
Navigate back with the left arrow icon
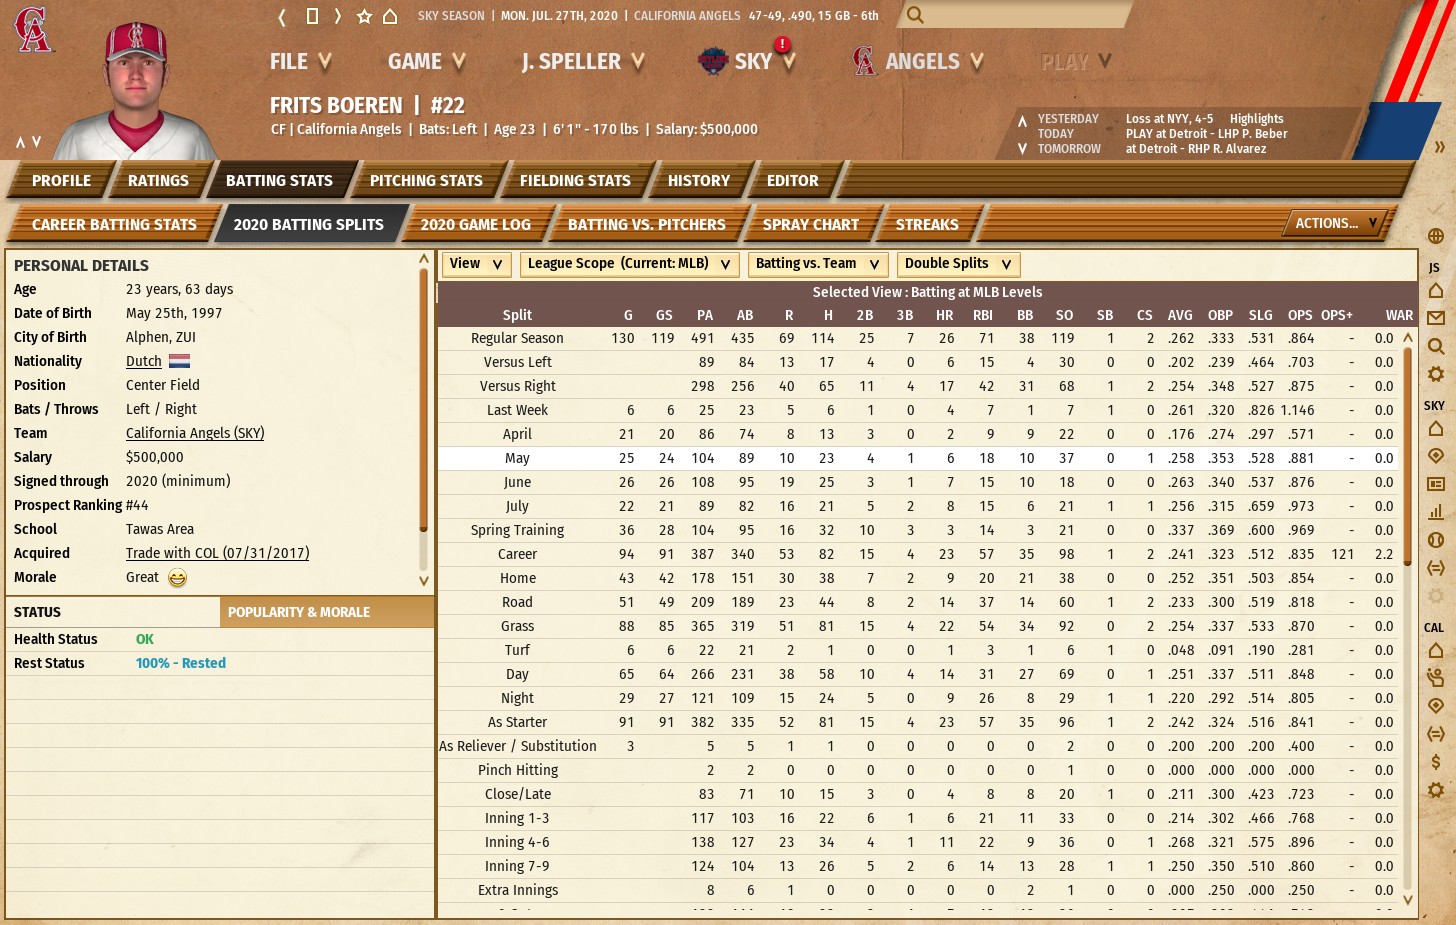(x=282, y=16)
